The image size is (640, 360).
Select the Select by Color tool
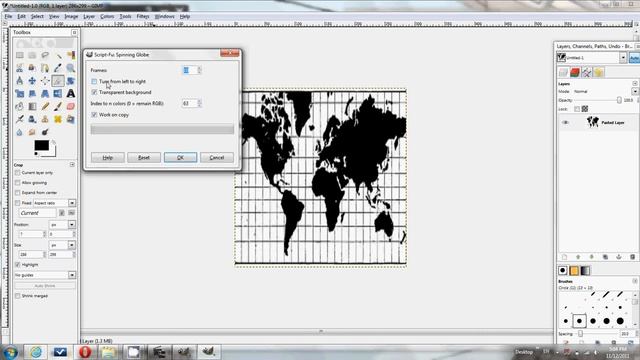pyautogui.click(x=71, y=55)
